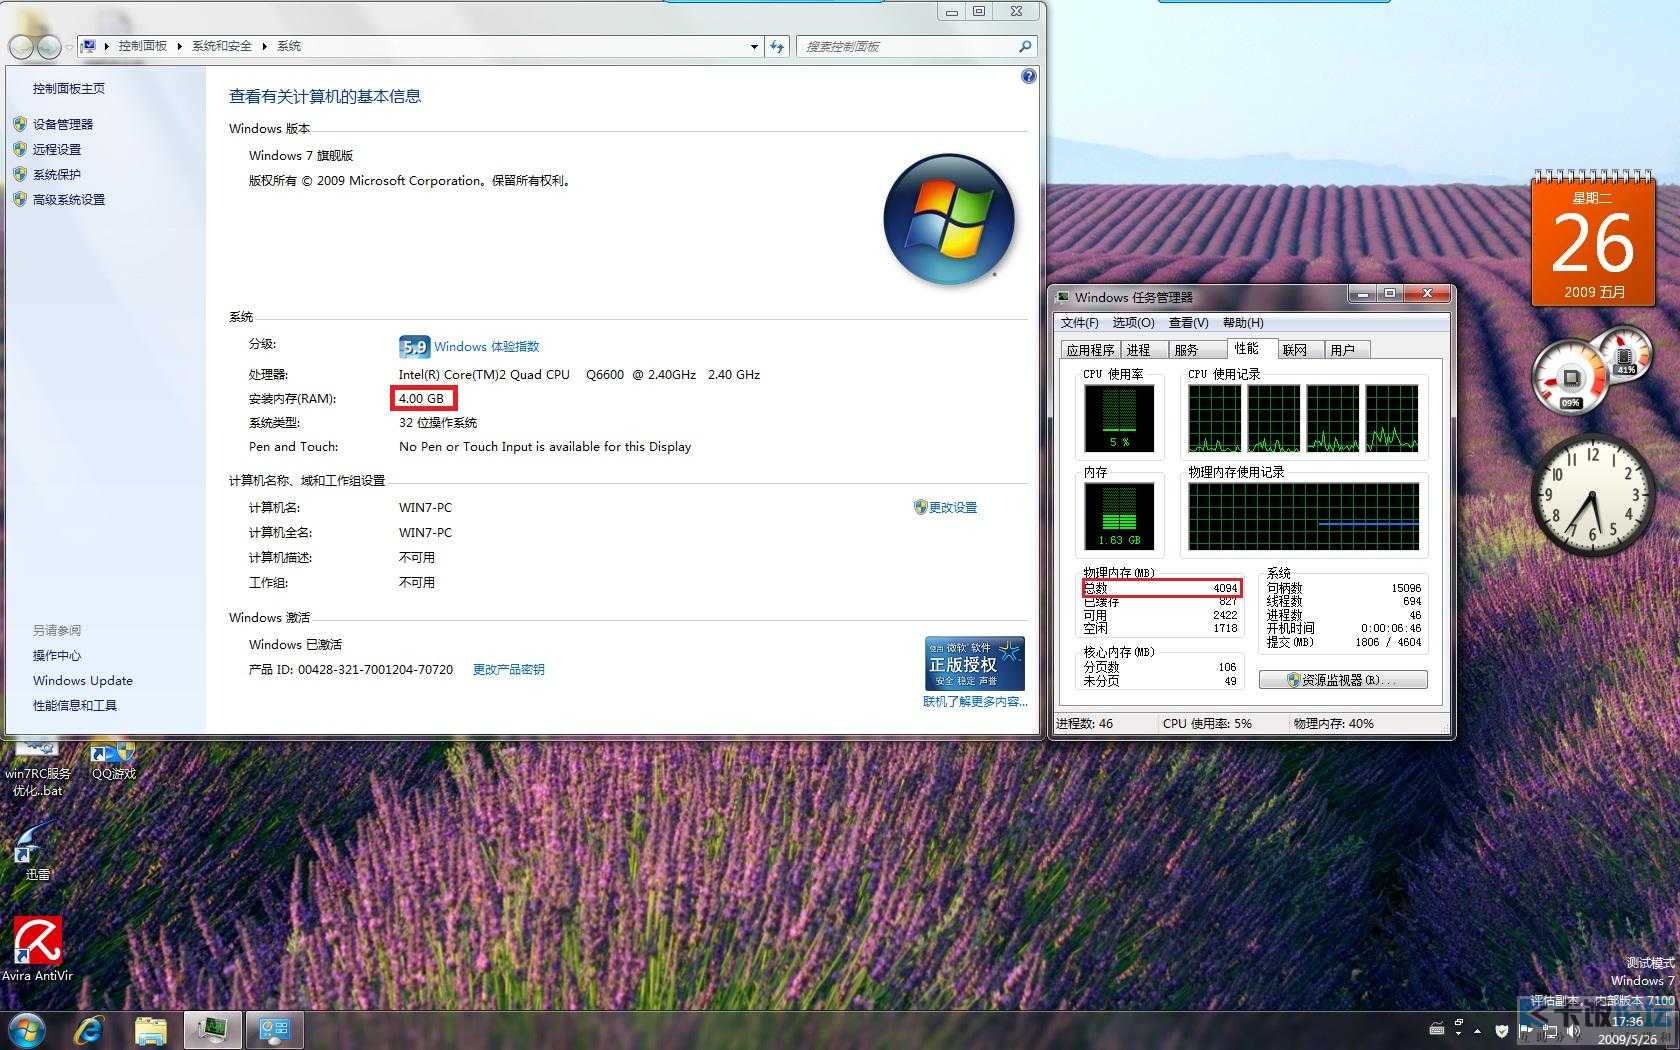Open the Xunlei desktop shortcut
The height and width of the screenshot is (1050, 1680).
click(37, 850)
